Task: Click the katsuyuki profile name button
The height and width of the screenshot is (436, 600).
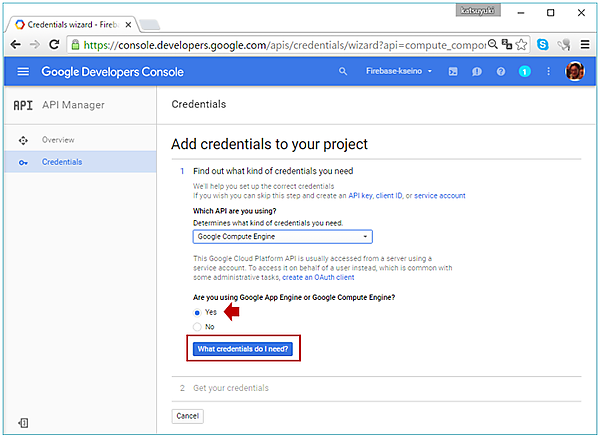Action: [478, 11]
